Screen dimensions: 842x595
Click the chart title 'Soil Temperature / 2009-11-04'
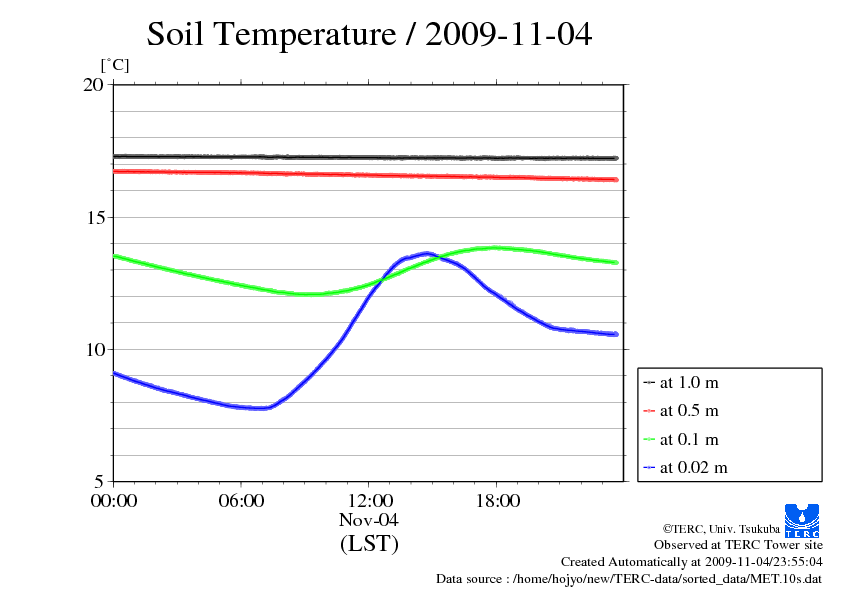pyautogui.click(x=369, y=34)
